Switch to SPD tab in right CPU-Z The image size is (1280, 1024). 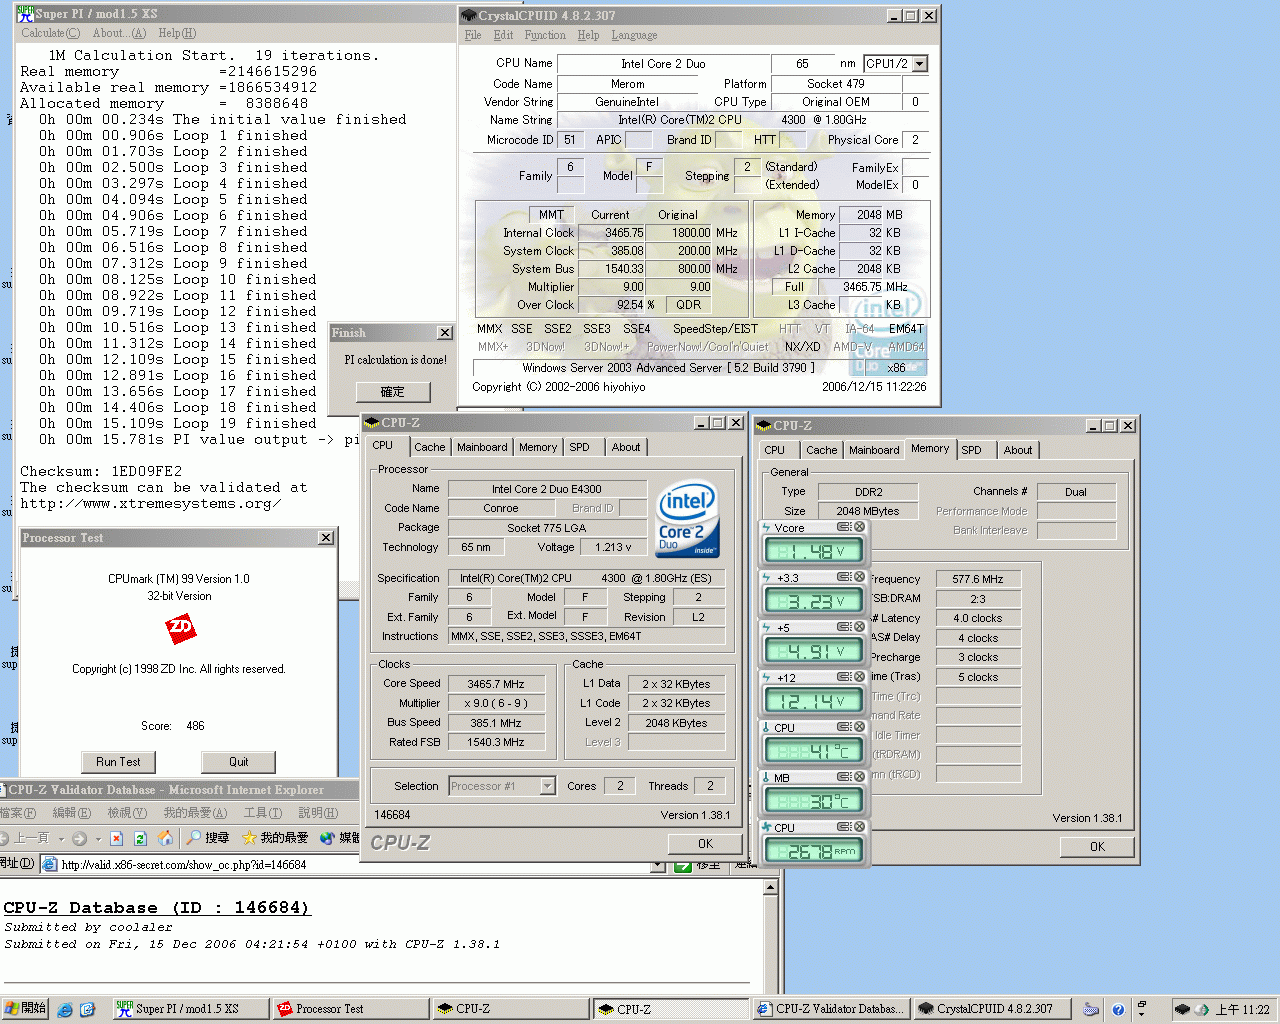pyautogui.click(x=972, y=450)
